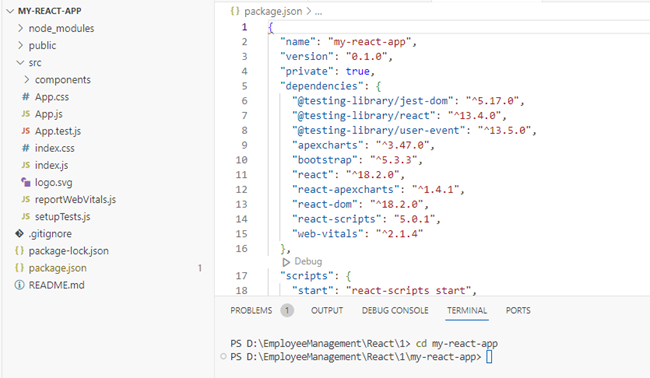Click the Debug play icon above scripts
Image resolution: width=650 pixels, height=378 pixels.
click(x=286, y=262)
